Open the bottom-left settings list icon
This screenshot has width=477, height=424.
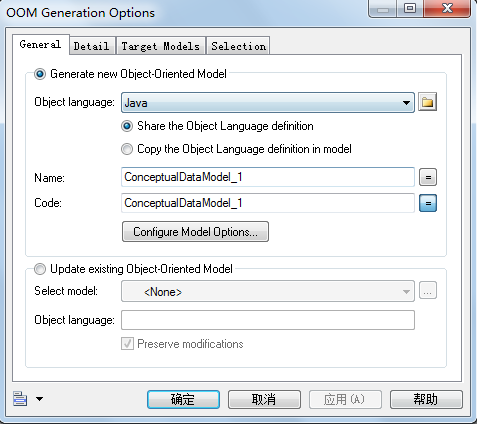[x=20, y=399]
